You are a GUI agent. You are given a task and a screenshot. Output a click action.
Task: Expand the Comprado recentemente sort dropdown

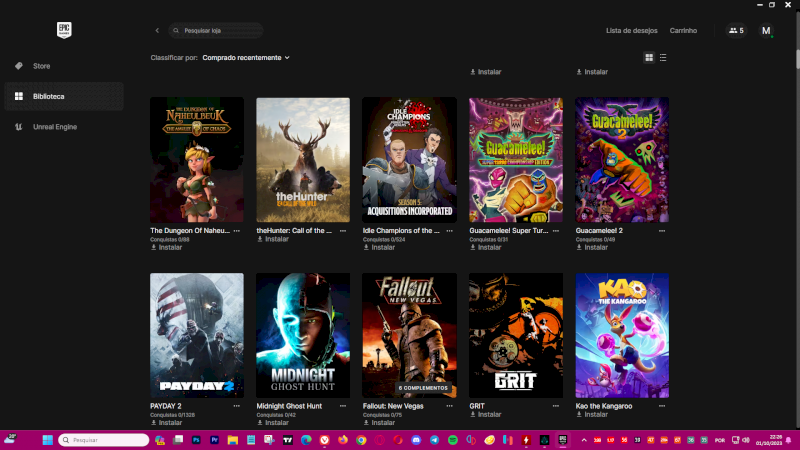click(x=245, y=58)
